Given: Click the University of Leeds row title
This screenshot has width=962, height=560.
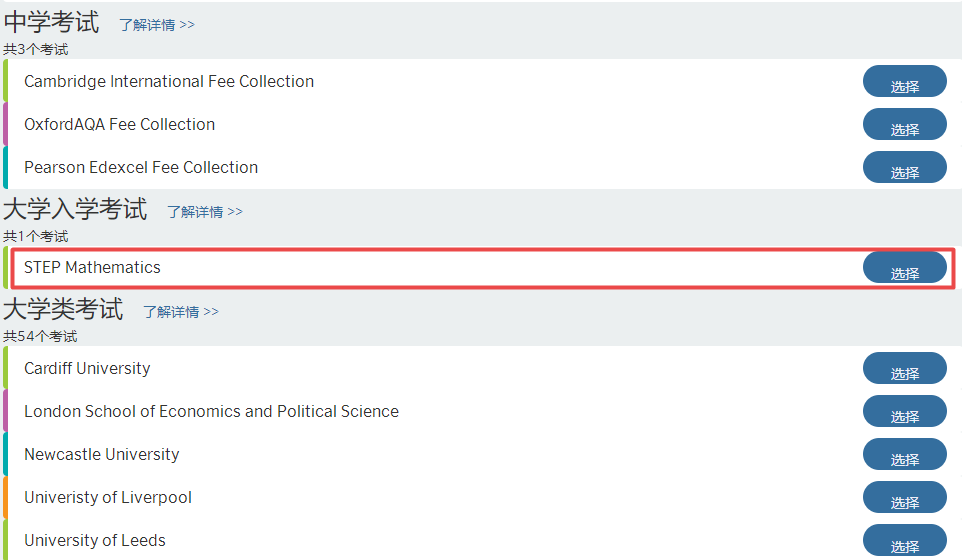Looking at the screenshot, I should (x=94, y=540).
